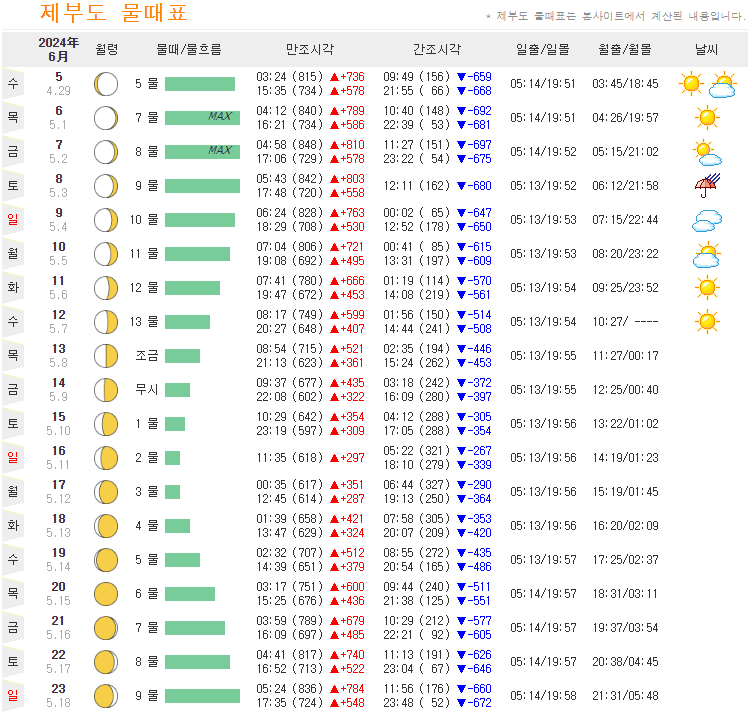This screenshot has width=750, height=712.
Task: Click the June 9 Sunday 일 label
Action: coord(13,219)
